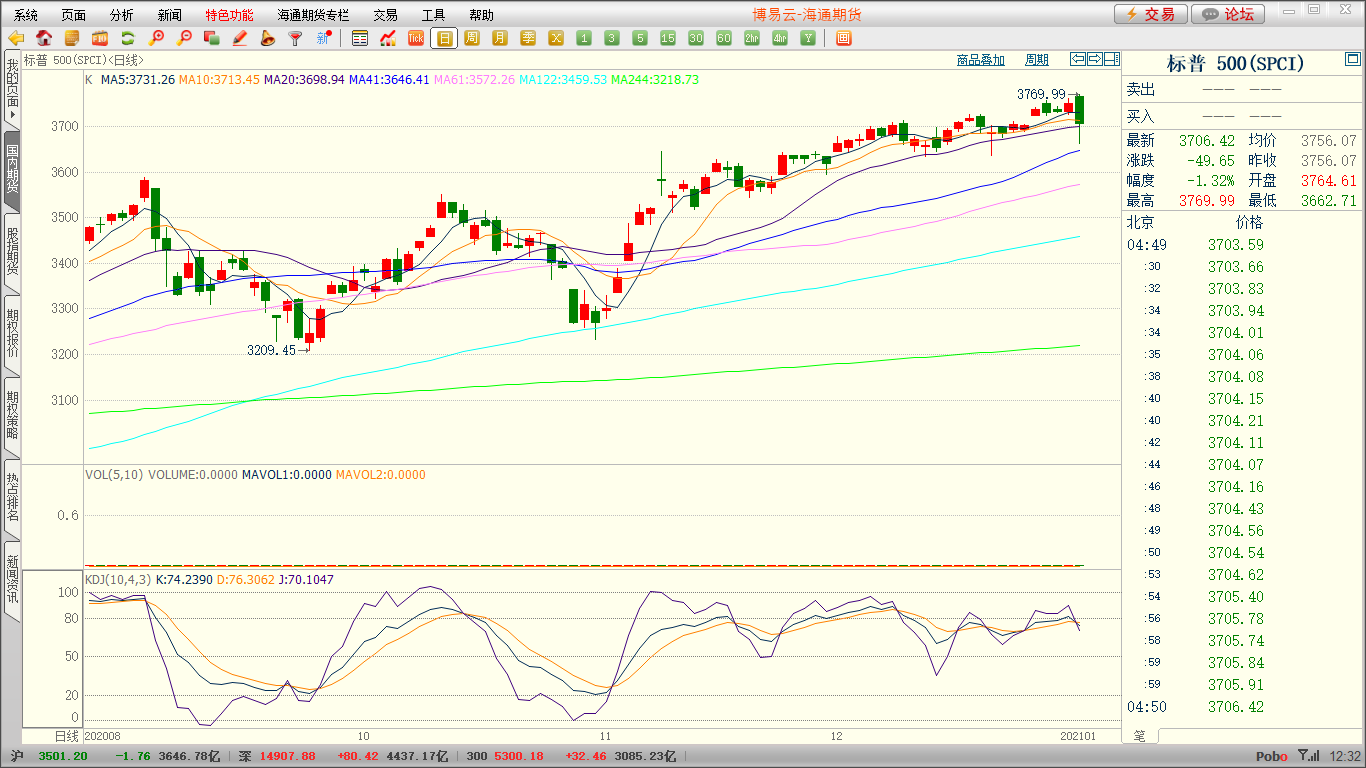Select the 1-minute period button

pos(584,39)
